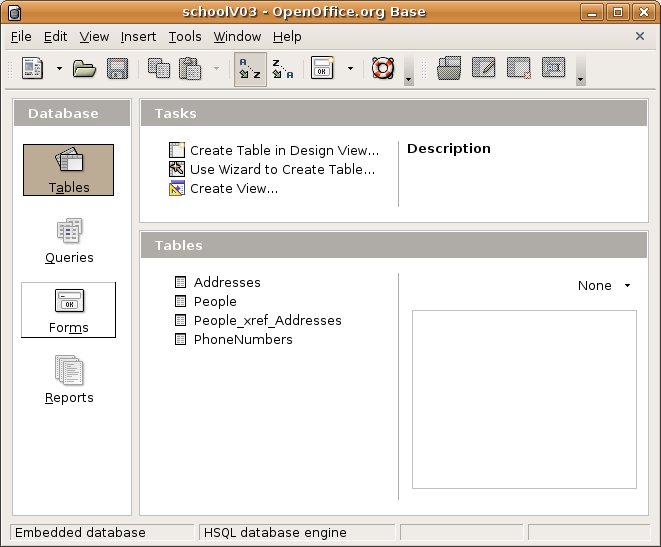Open the New document dropdown arrow
This screenshot has height=547, width=661.
[59, 68]
